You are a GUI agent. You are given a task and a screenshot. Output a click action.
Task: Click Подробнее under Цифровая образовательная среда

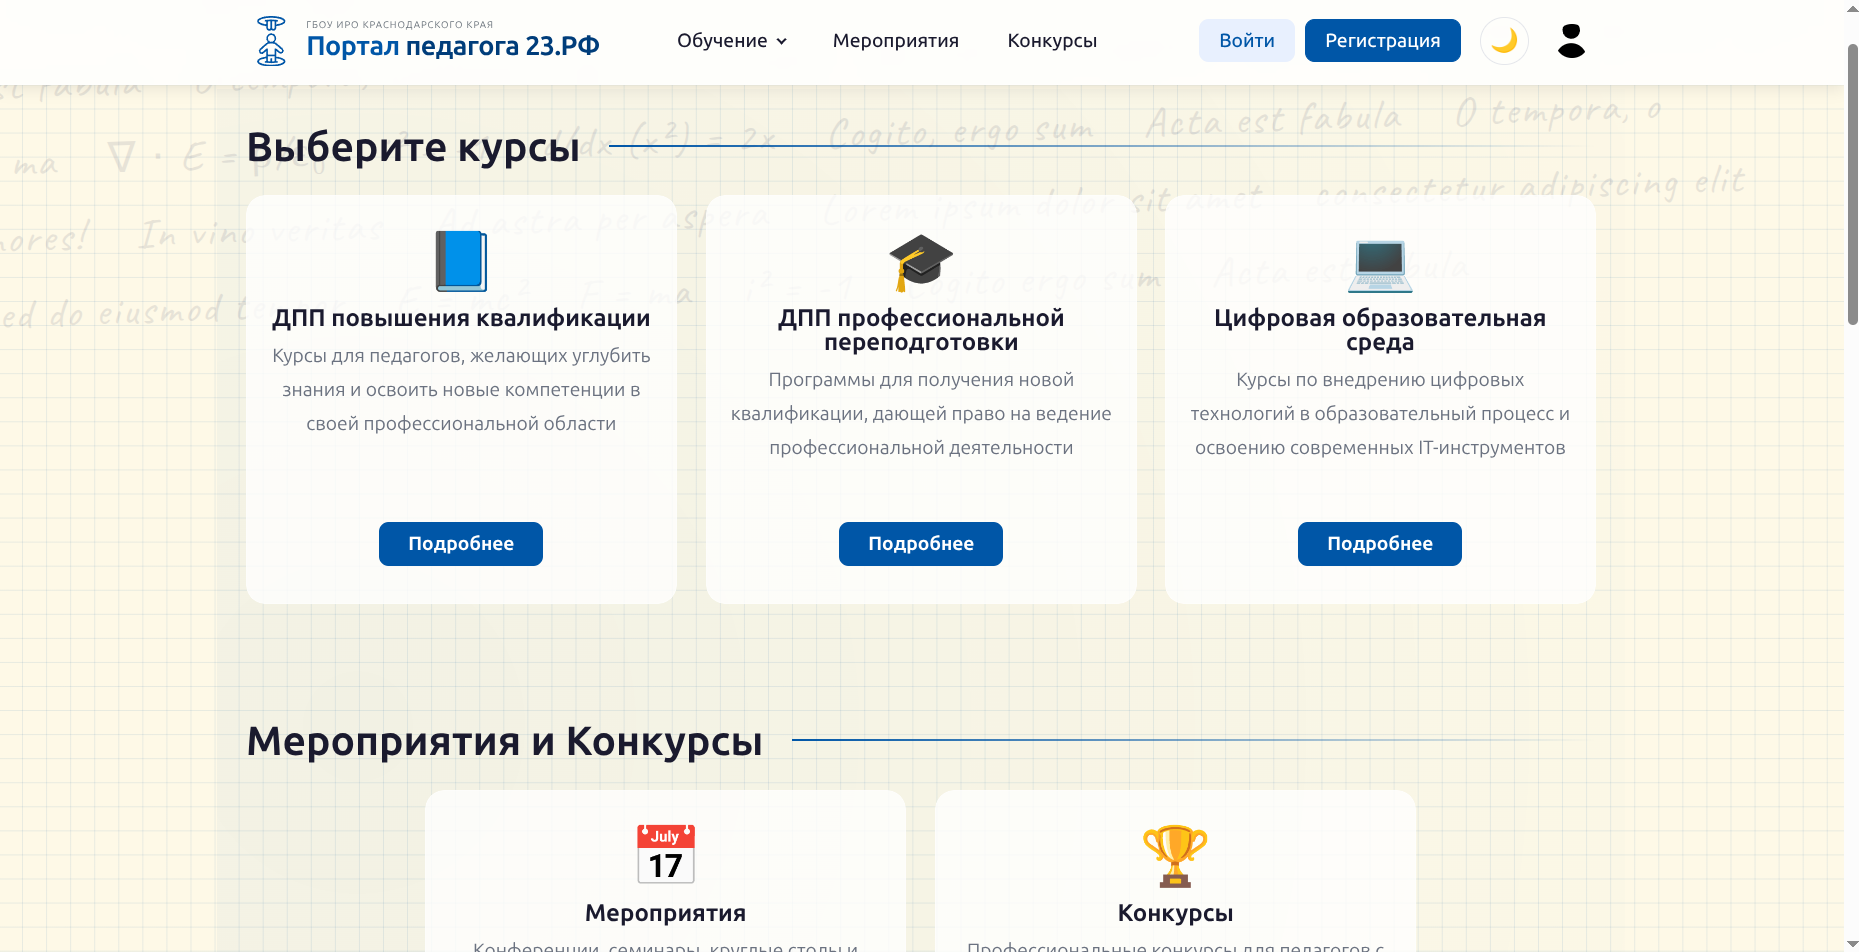1380,544
